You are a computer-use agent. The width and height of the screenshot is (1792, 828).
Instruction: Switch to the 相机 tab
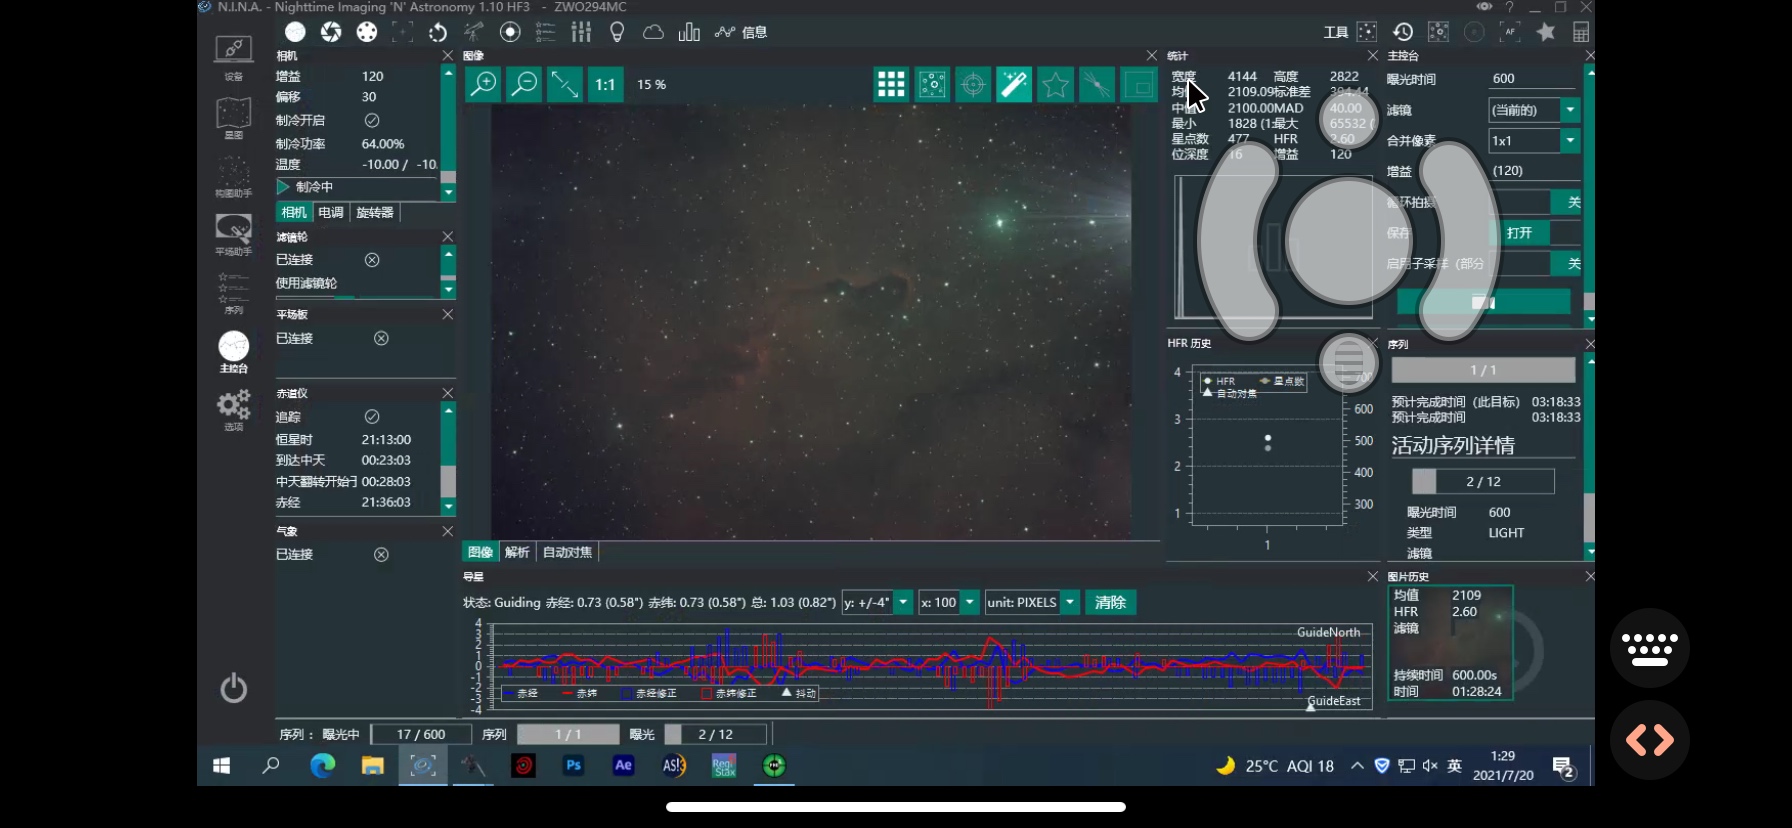tap(294, 212)
